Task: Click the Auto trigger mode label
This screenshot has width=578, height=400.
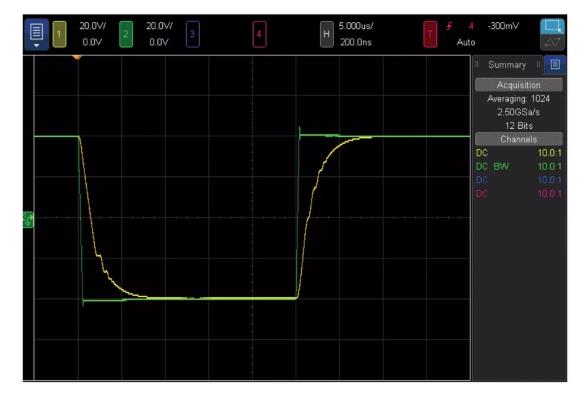Action: pos(466,42)
